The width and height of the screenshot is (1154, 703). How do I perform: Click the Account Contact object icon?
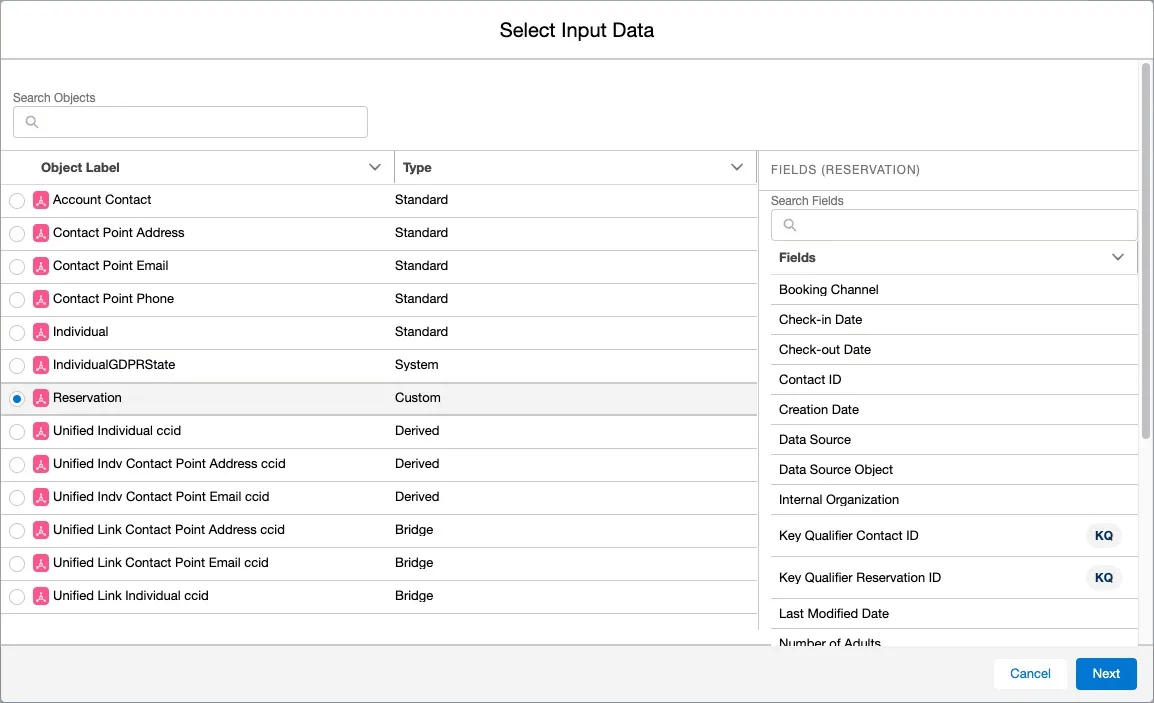coord(41,200)
